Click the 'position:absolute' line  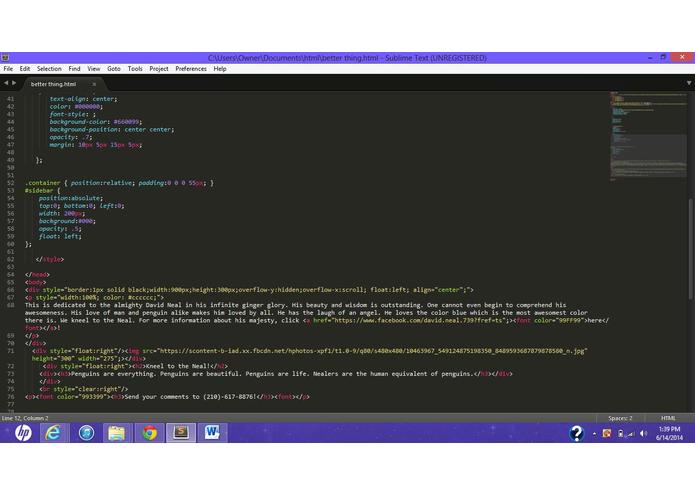(x=71, y=198)
